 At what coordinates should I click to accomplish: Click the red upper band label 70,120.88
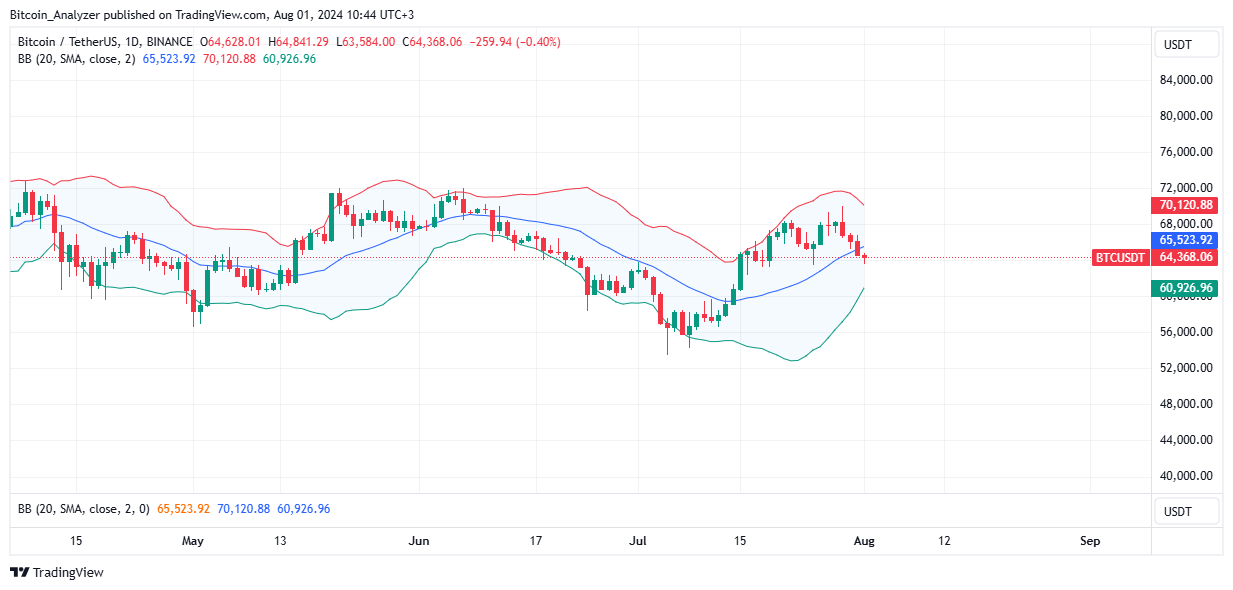click(x=1184, y=204)
